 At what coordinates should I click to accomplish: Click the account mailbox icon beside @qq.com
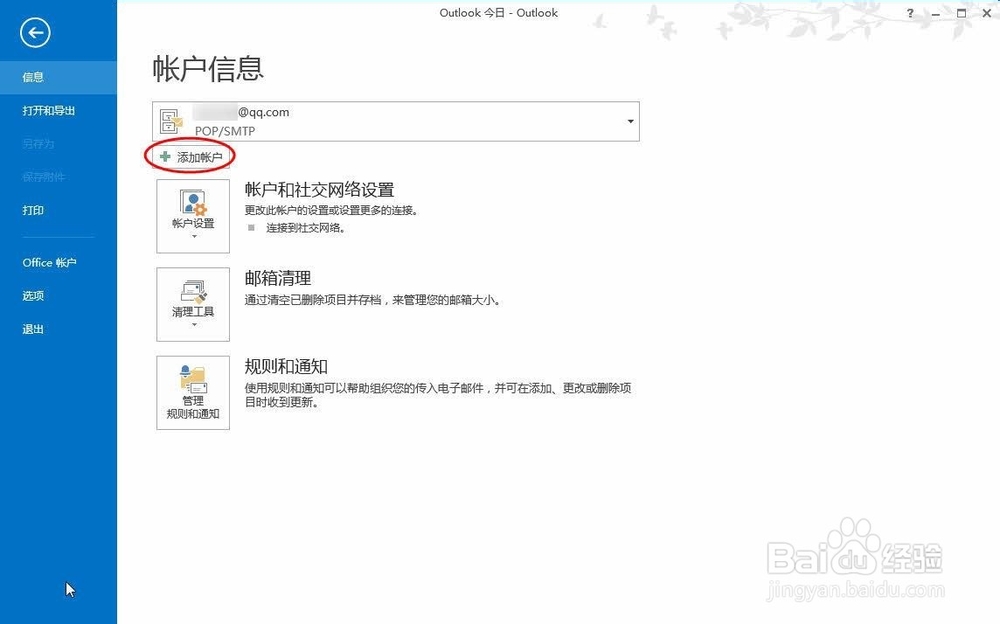[171, 121]
